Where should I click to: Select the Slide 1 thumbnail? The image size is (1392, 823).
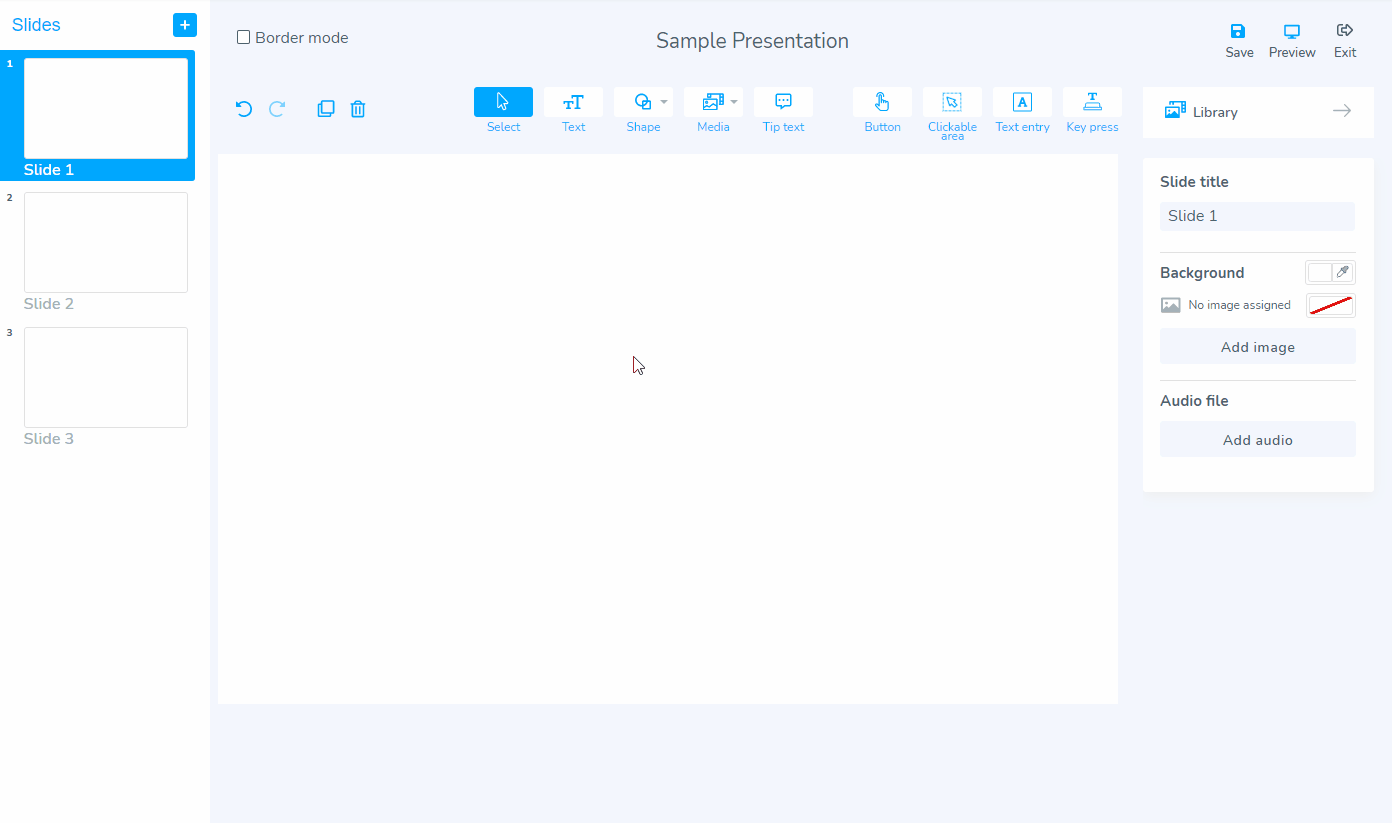106,108
